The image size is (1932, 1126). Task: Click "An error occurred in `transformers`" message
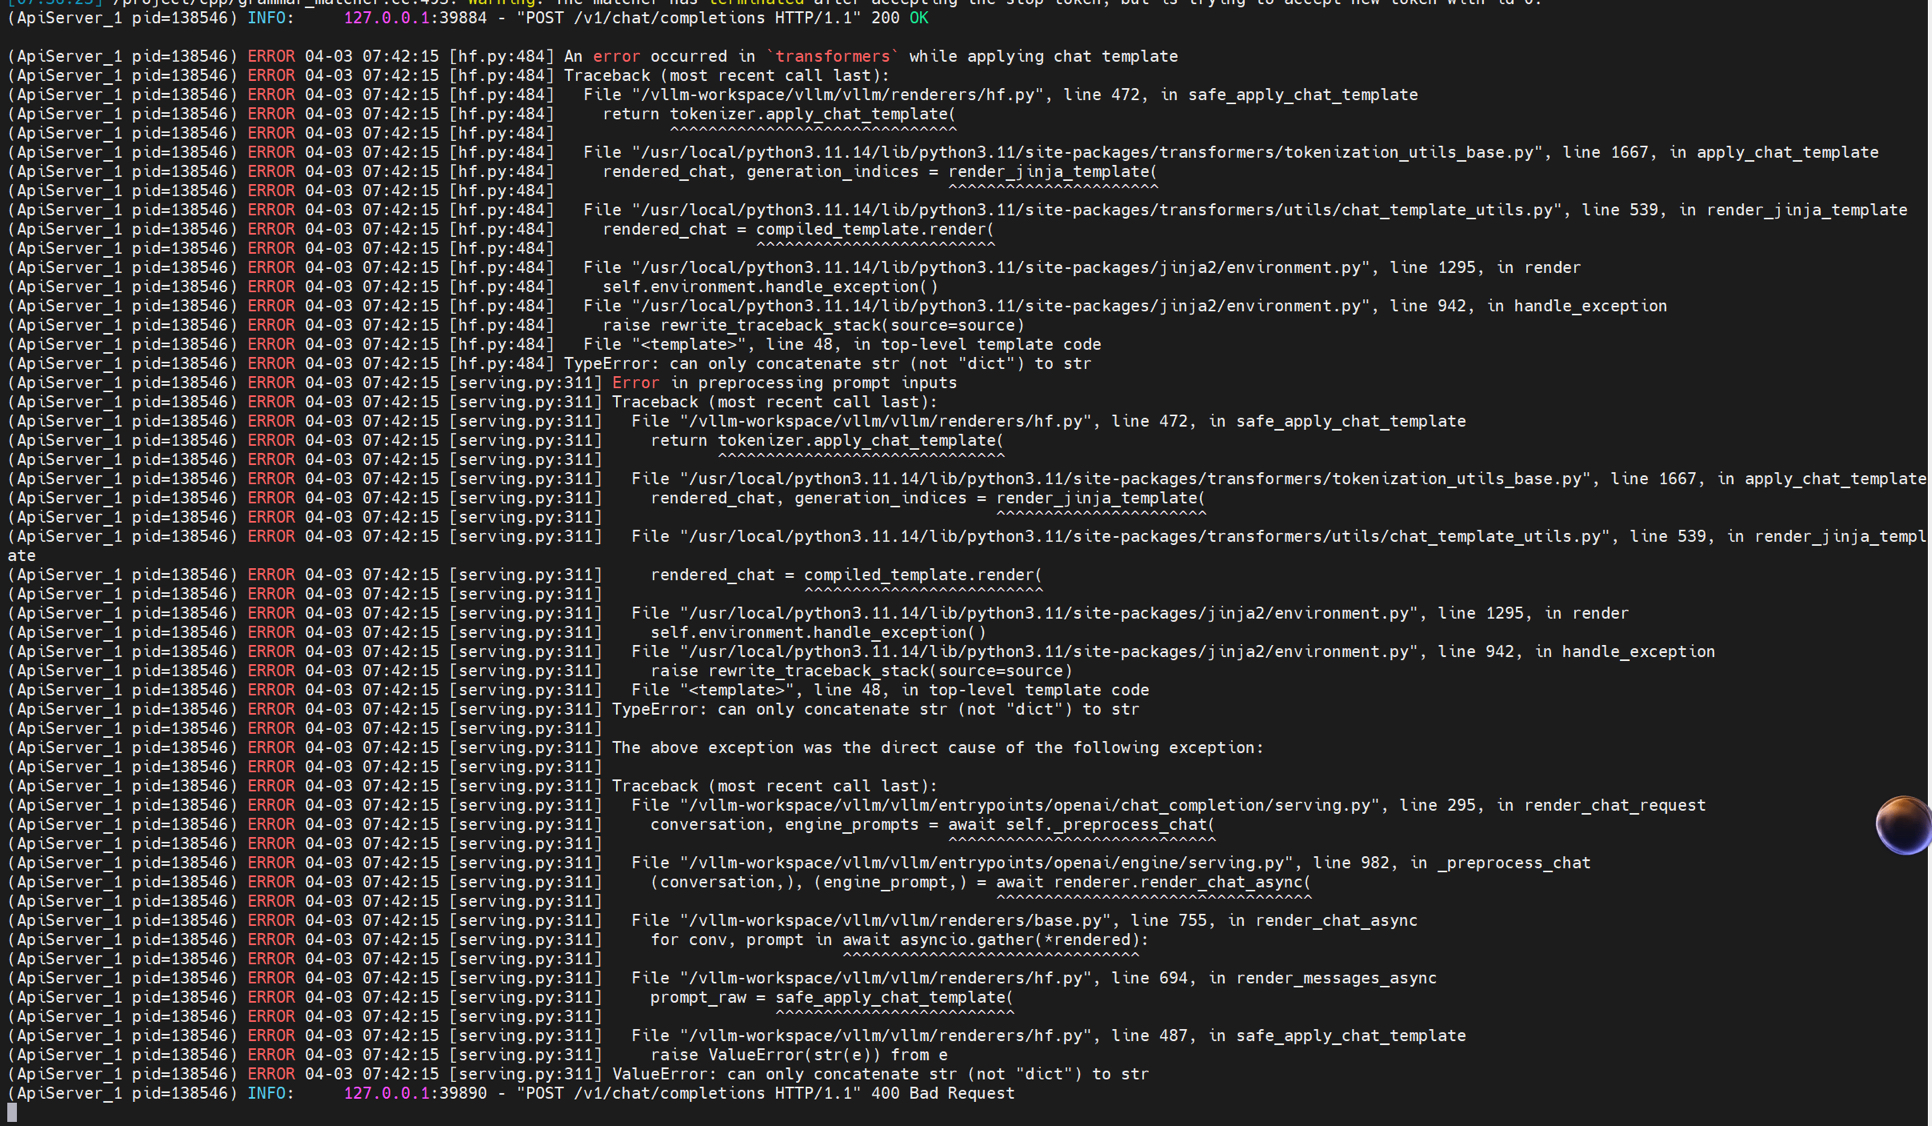click(x=870, y=56)
